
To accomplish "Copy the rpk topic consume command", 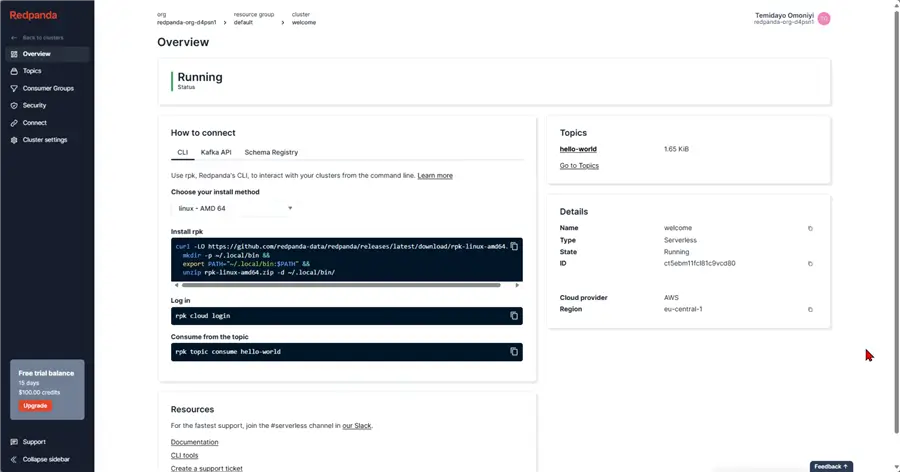I will (514, 351).
